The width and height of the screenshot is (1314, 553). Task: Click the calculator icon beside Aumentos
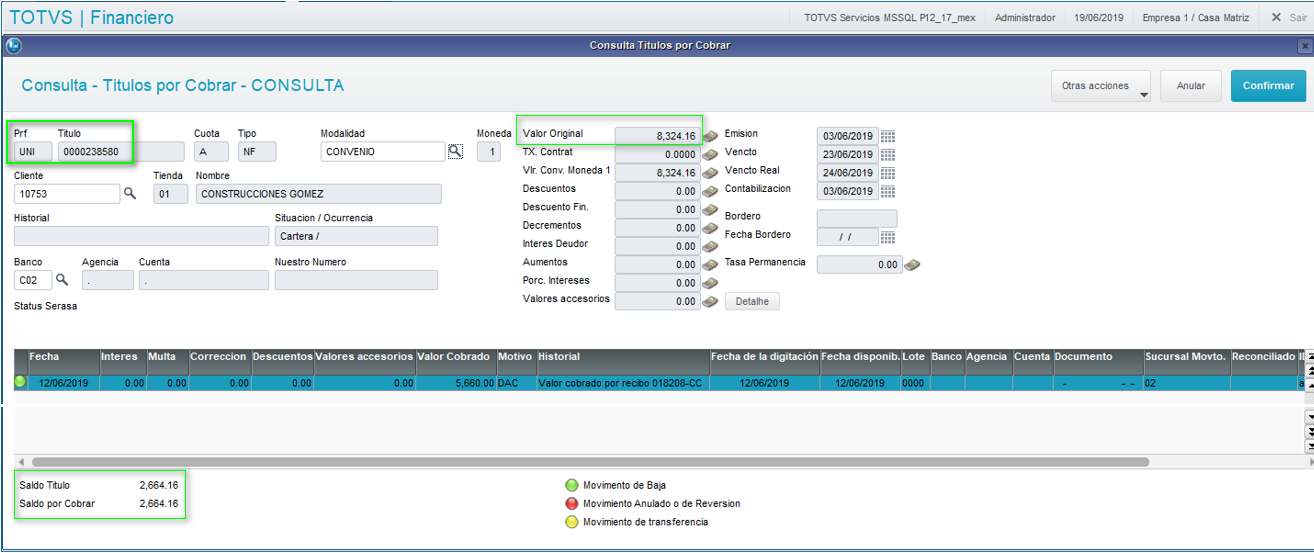click(710, 264)
